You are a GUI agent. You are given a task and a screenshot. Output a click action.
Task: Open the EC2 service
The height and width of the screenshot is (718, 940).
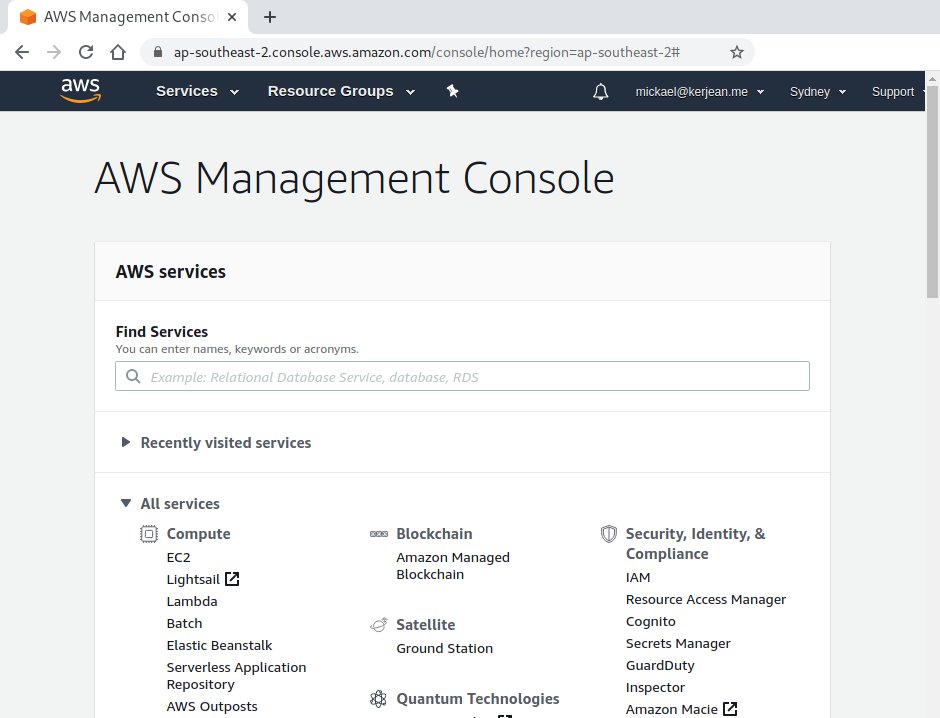coord(179,557)
